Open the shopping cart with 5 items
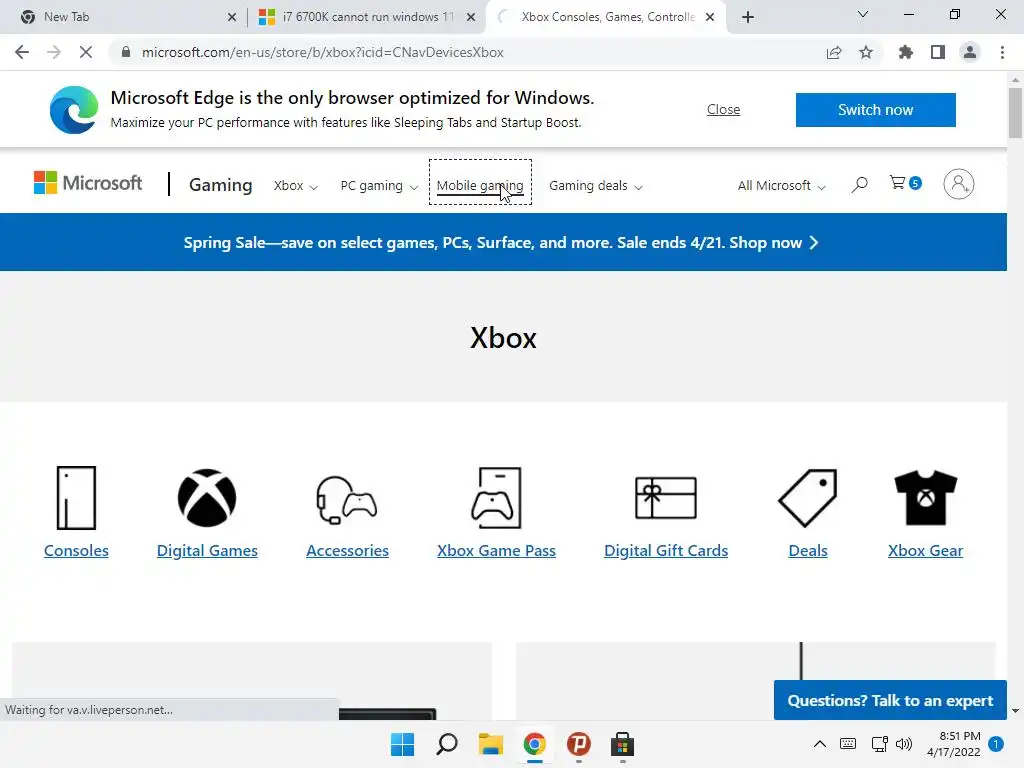 coord(905,184)
